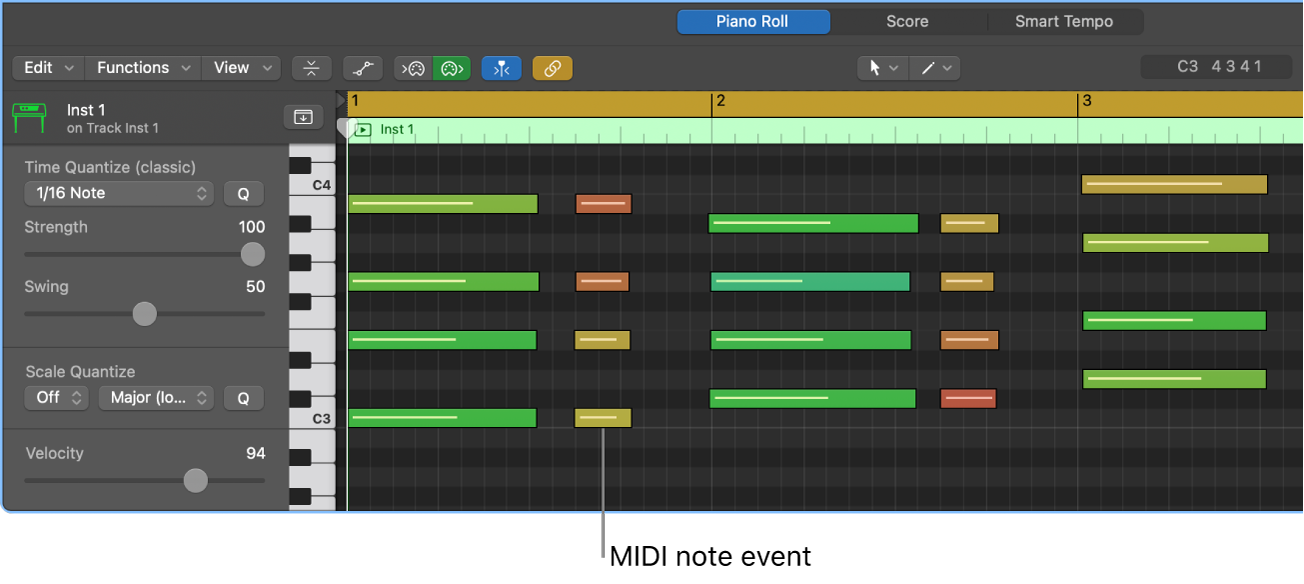1304x584 pixels.
Task: Click the on Track Inst 1 label
Action: pos(113,128)
